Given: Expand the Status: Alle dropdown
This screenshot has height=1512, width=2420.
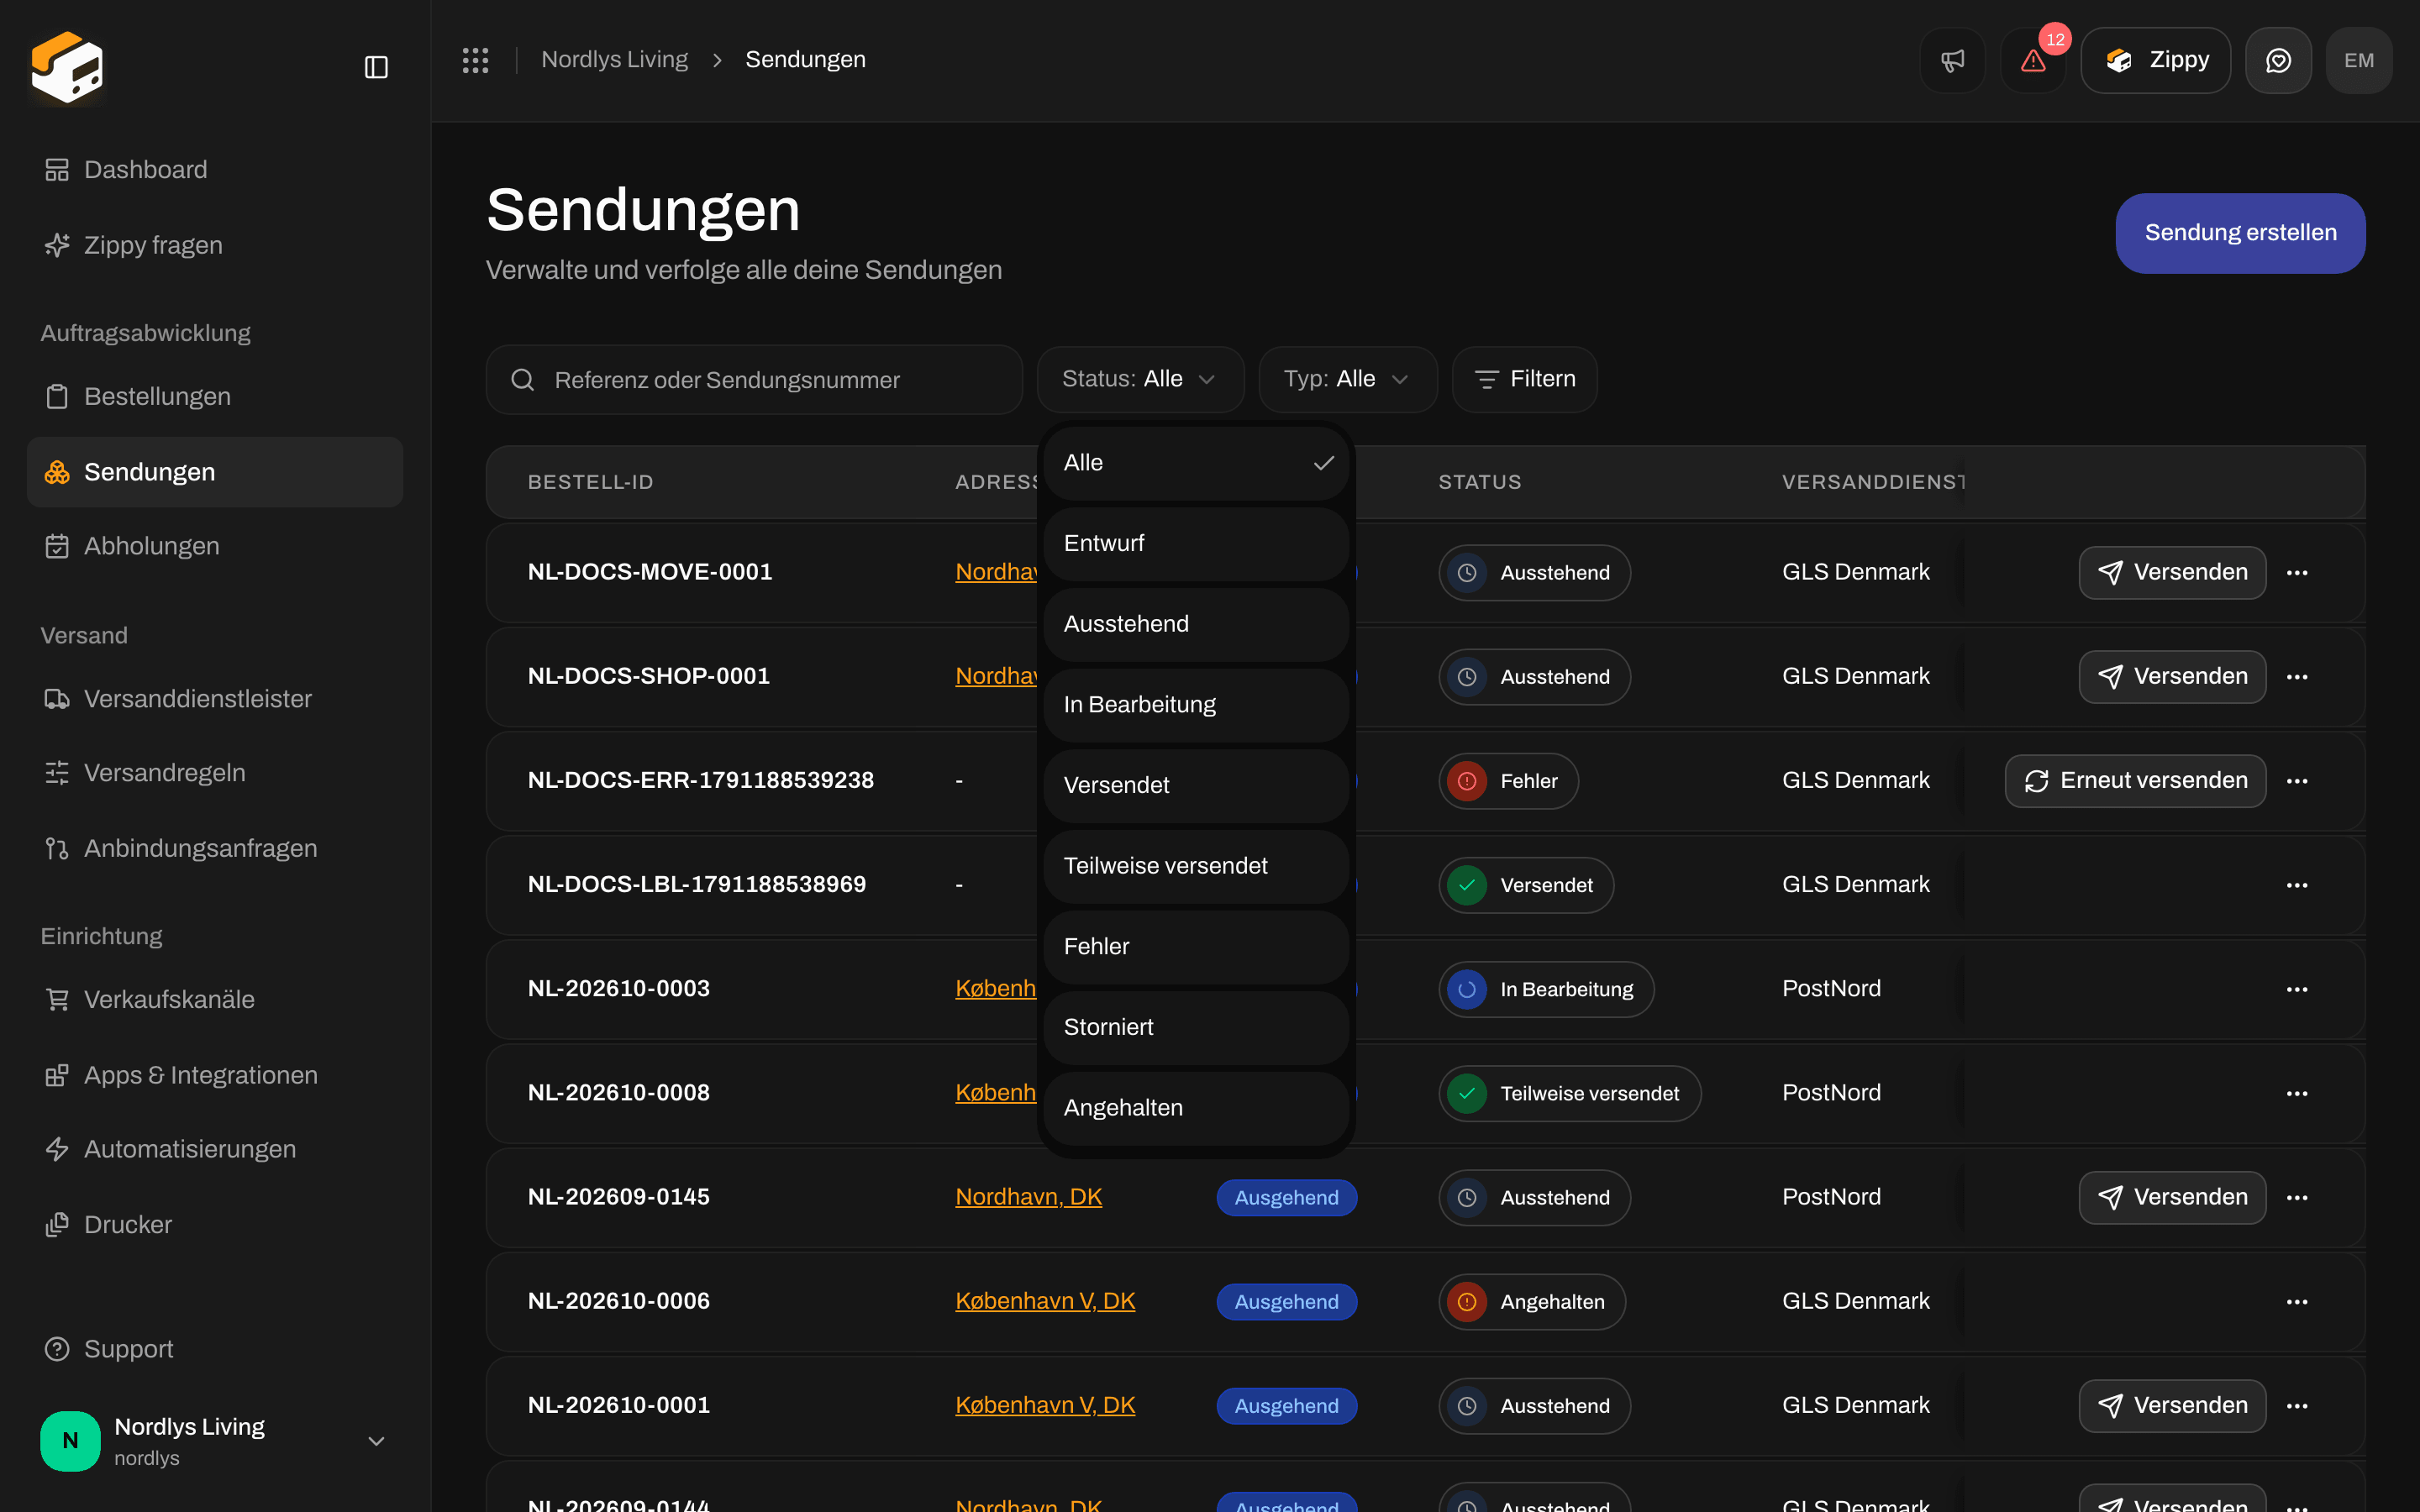Looking at the screenshot, I should tap(1140, 379).
